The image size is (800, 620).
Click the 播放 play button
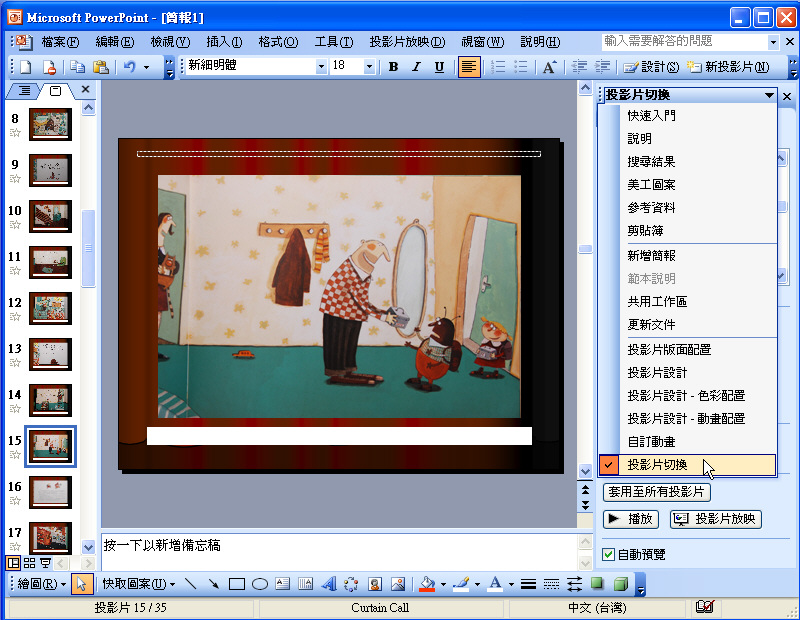tap(631, 519)
